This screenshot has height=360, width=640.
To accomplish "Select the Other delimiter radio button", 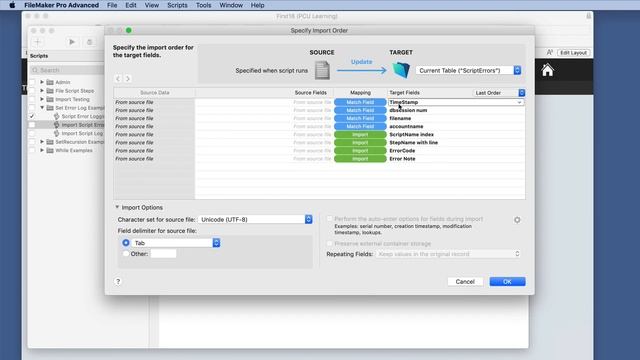I will coord(126,254).
